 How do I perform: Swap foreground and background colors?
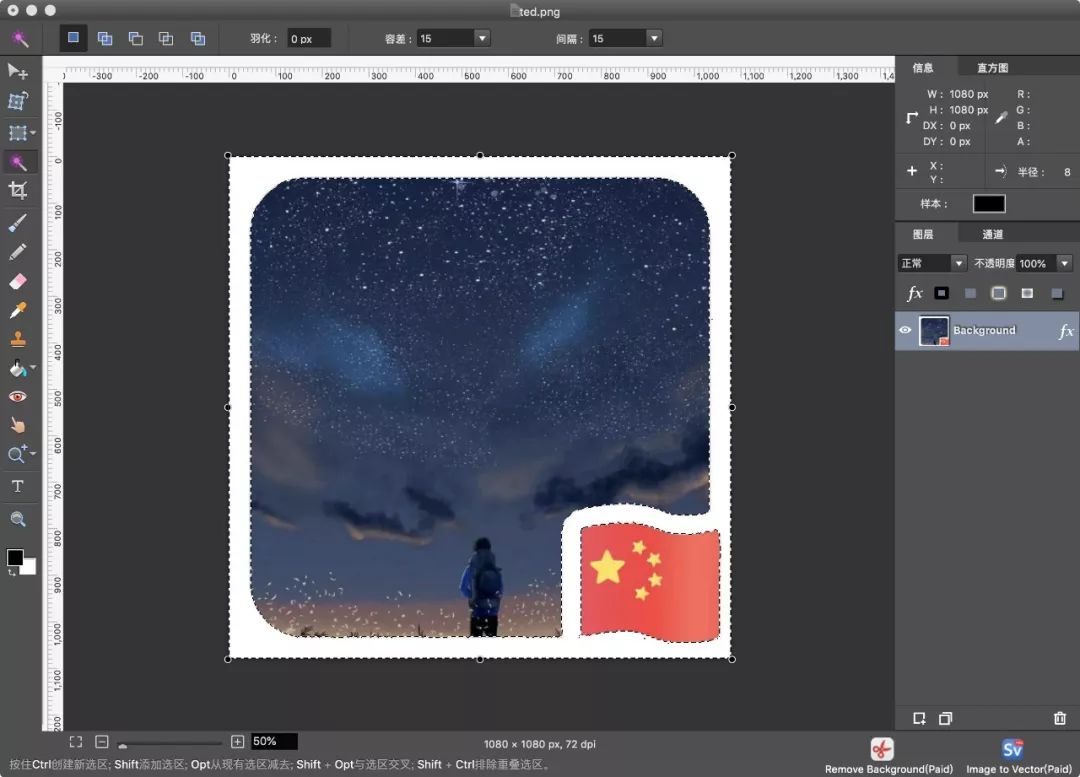pos(12,572)
